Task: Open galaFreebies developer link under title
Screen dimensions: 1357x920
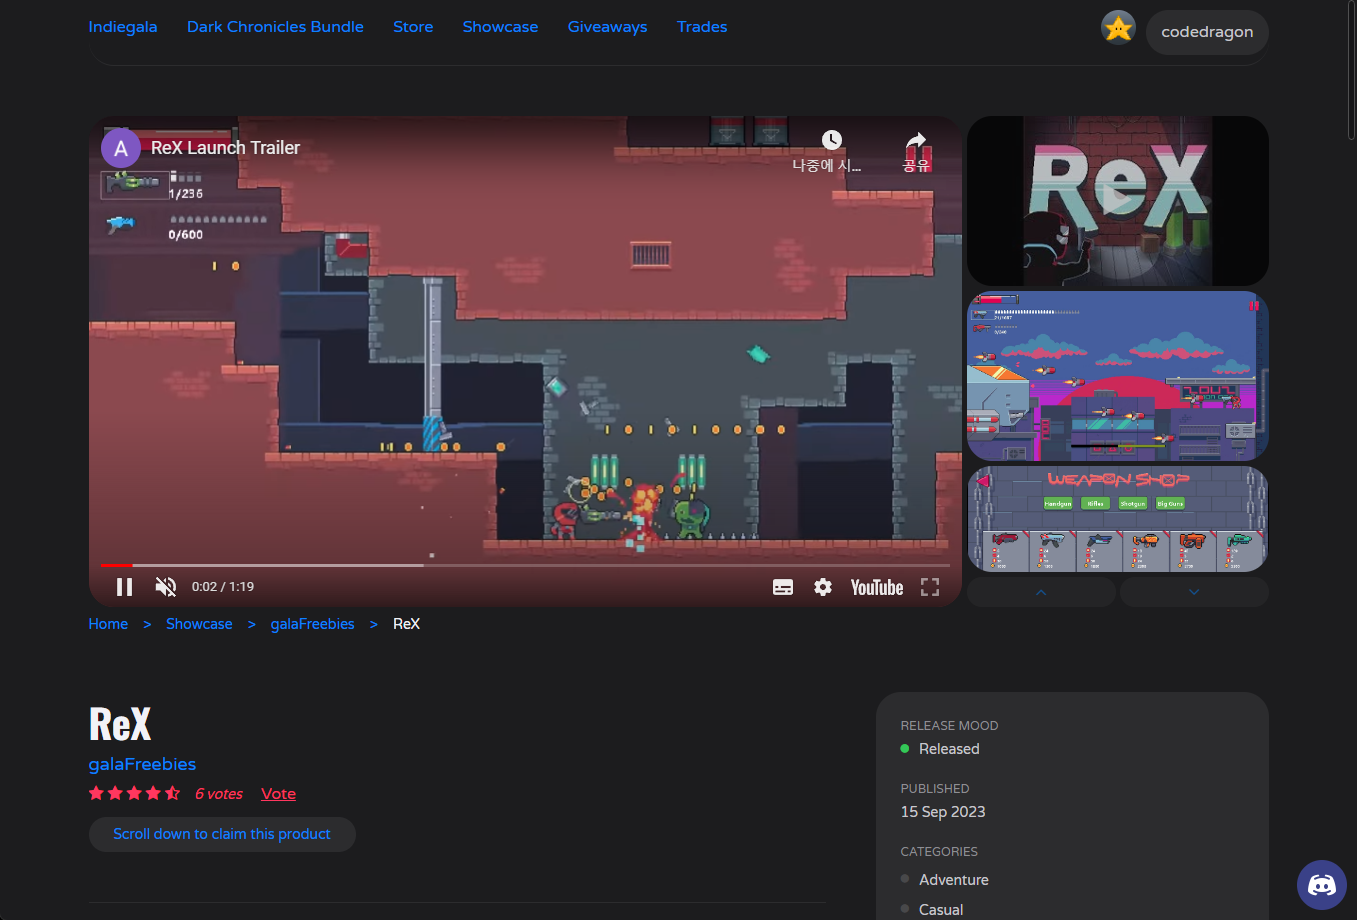Action: coord(142,764)
